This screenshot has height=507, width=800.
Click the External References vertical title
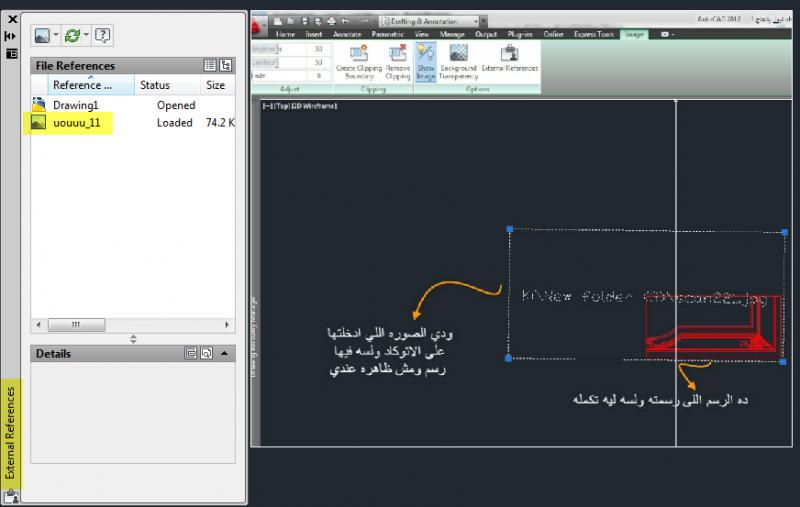click(x=10, y=433)
